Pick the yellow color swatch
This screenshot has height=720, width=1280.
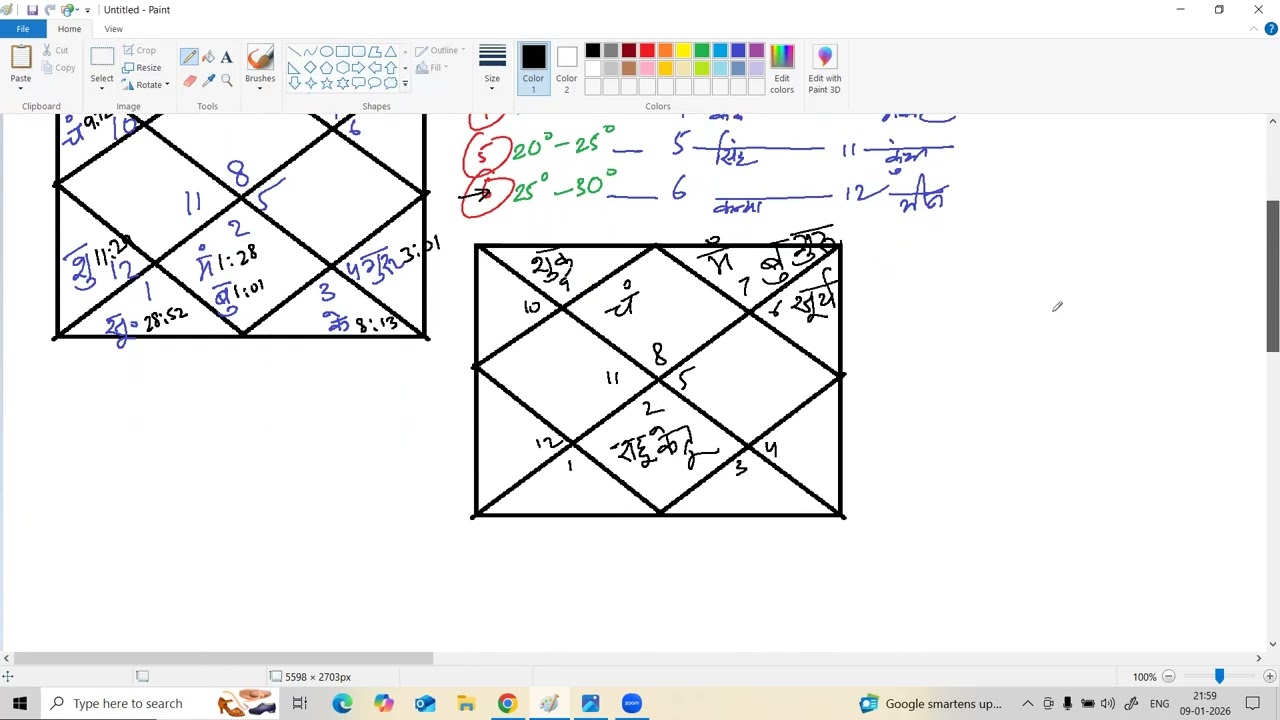(x=684, y=51)
